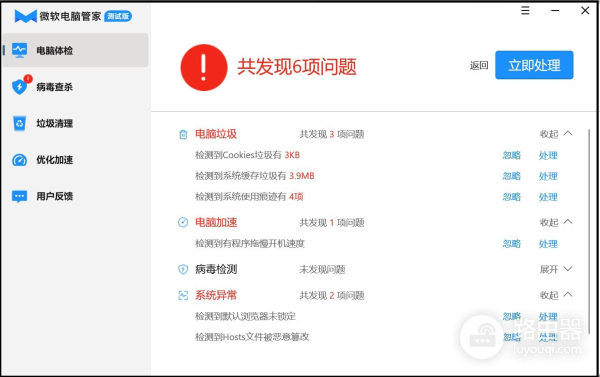This screenshot has width=600, height=377.
Task: Open the 用户反馈 chat icon
Action: tap(20, 196)
